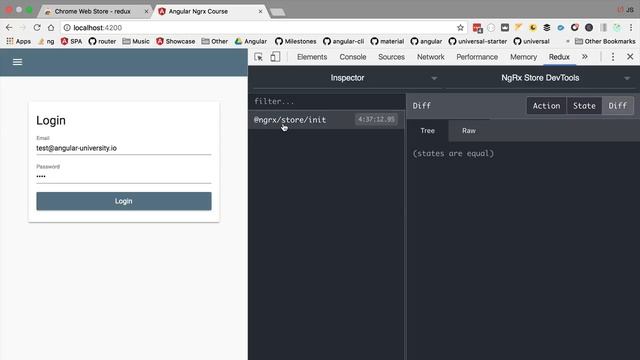Image resolution: width=640 pixels, height=360 pixels.
Task: Switch to the Elements DevTools tab
Action: point(312,57)
